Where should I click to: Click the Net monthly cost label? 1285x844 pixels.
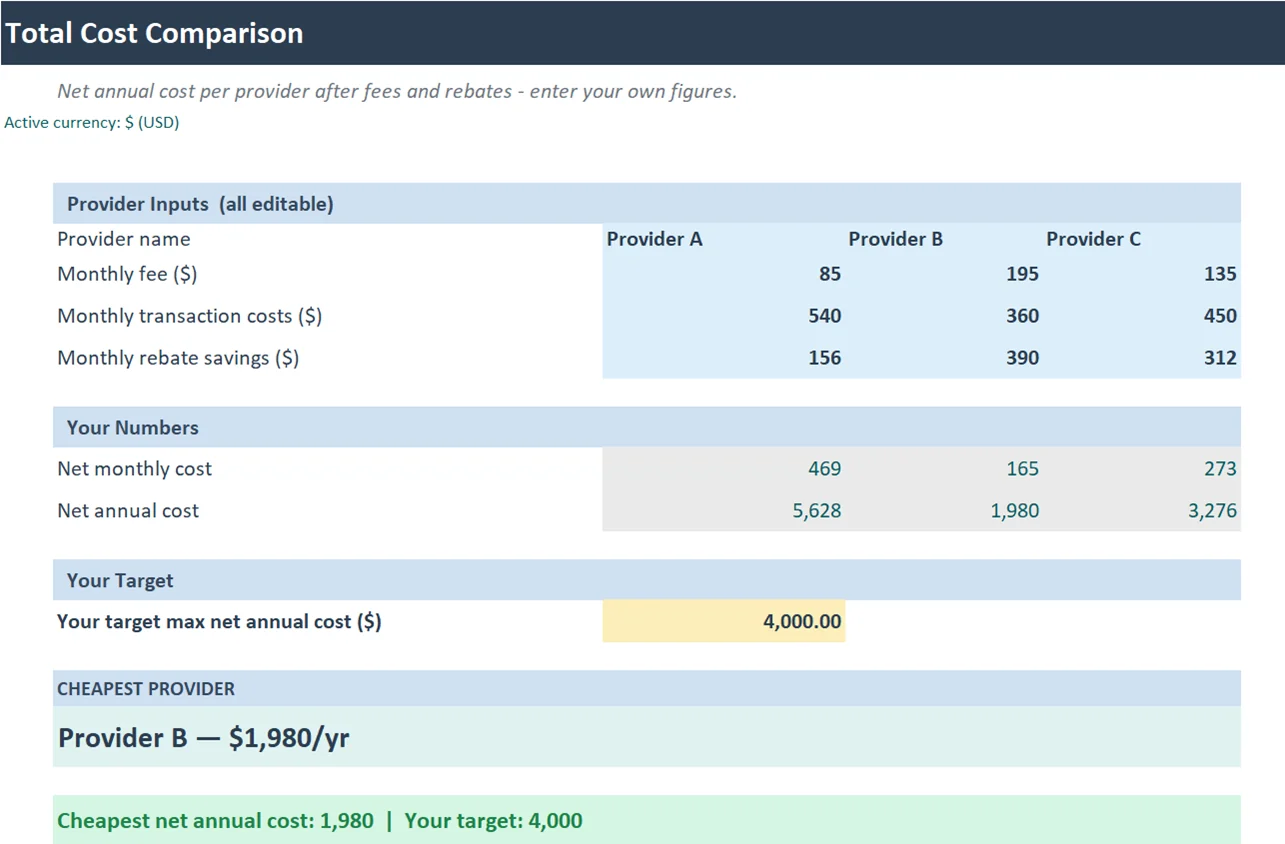135,468
